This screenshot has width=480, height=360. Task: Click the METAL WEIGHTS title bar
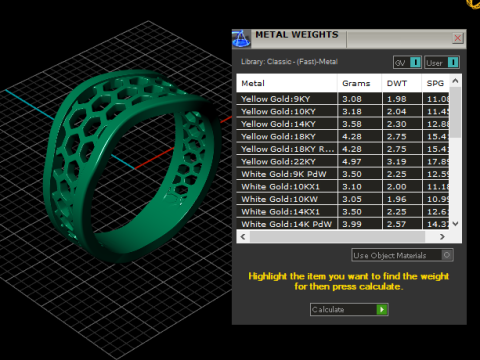pos(350,38)
